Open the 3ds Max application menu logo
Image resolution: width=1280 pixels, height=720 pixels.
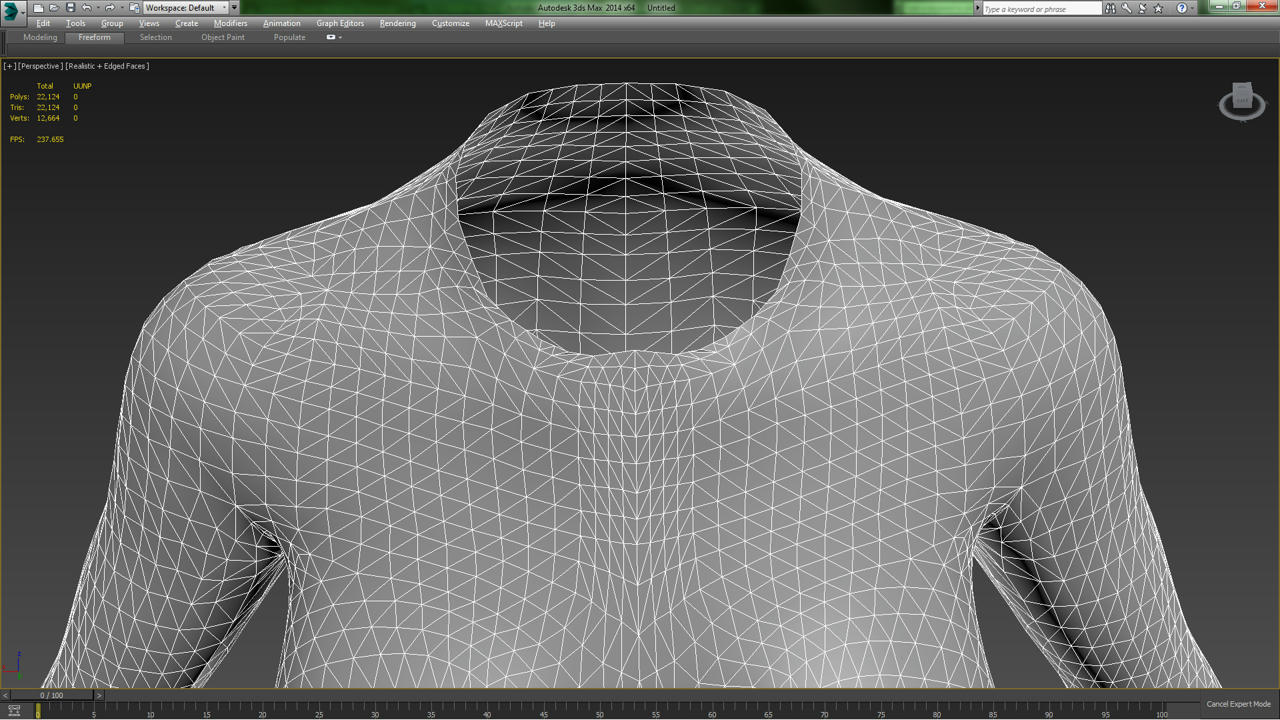click(12, 11)
